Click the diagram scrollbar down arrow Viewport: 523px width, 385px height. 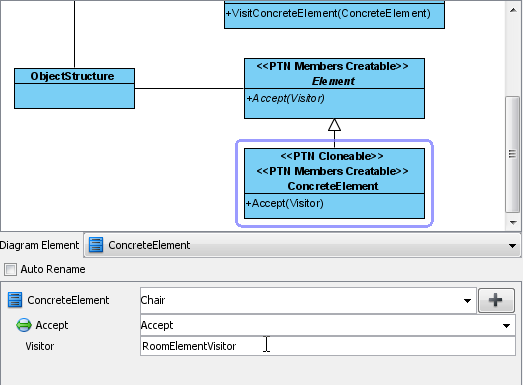(x=513, y=222)
